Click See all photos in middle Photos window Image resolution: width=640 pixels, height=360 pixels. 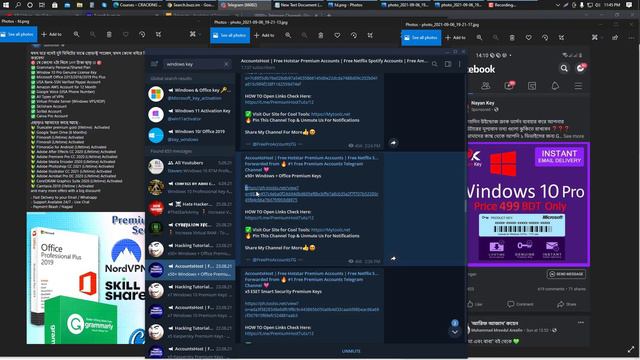[x=230, y=36]
